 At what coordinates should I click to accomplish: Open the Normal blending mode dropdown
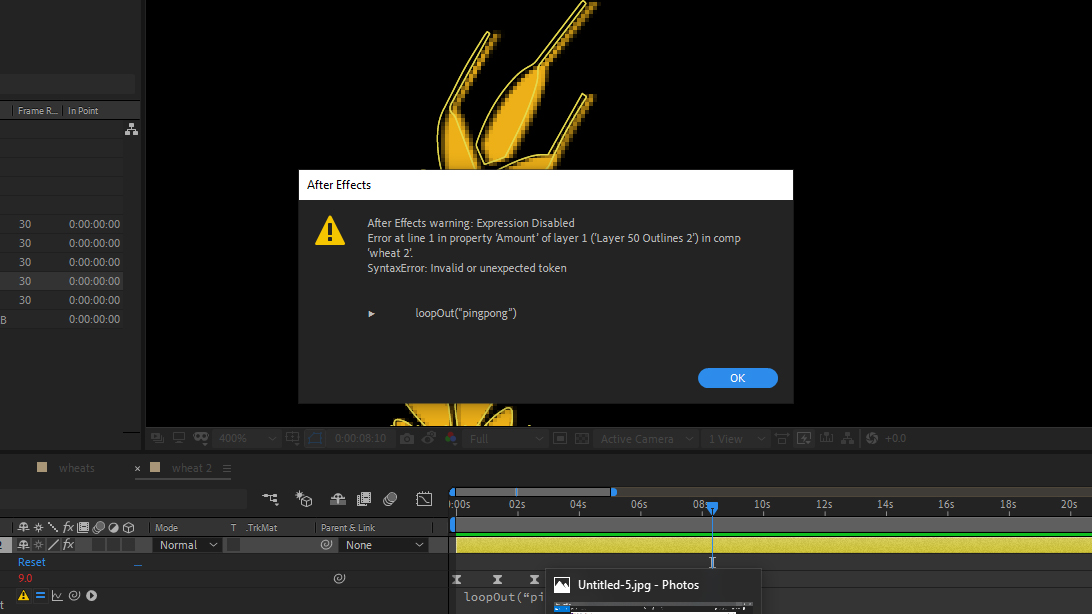click(188, 545)
